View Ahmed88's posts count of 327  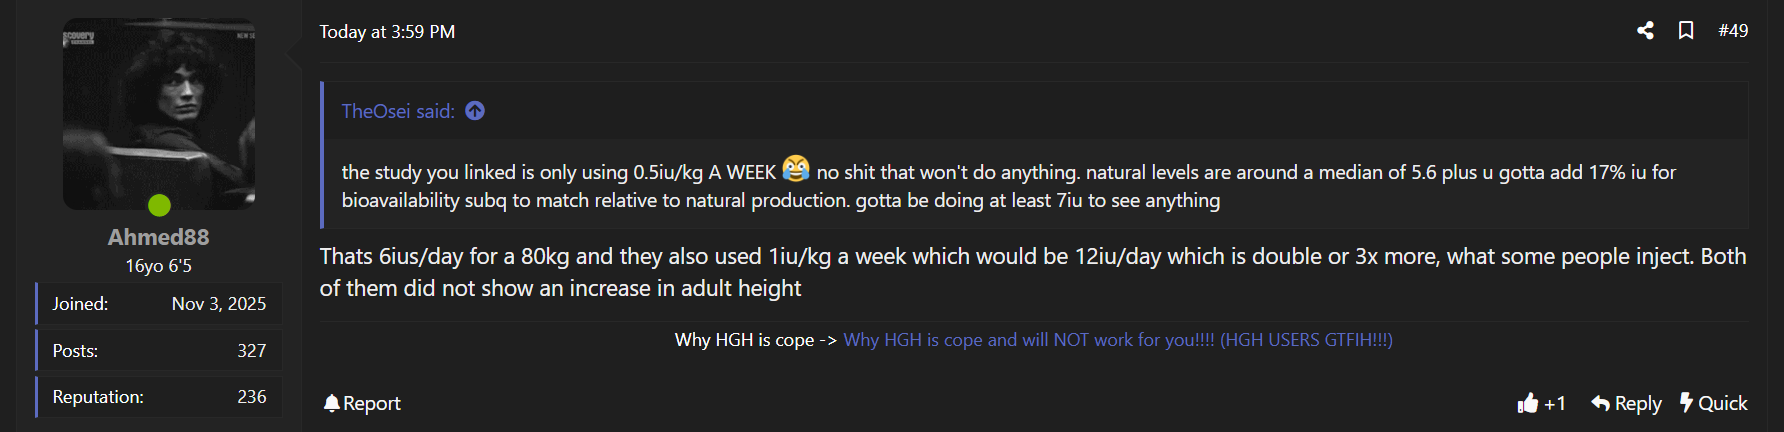point(251,351)
